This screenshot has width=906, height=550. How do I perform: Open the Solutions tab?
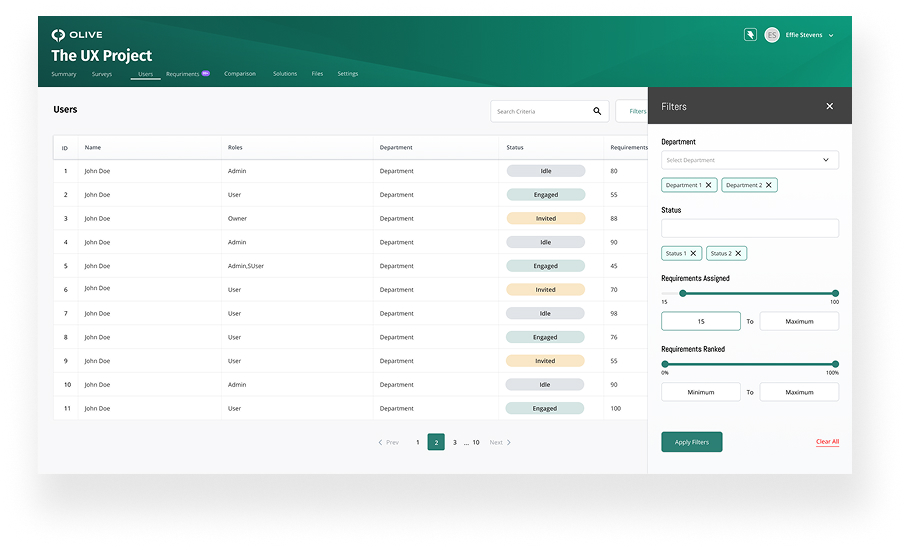285,74
